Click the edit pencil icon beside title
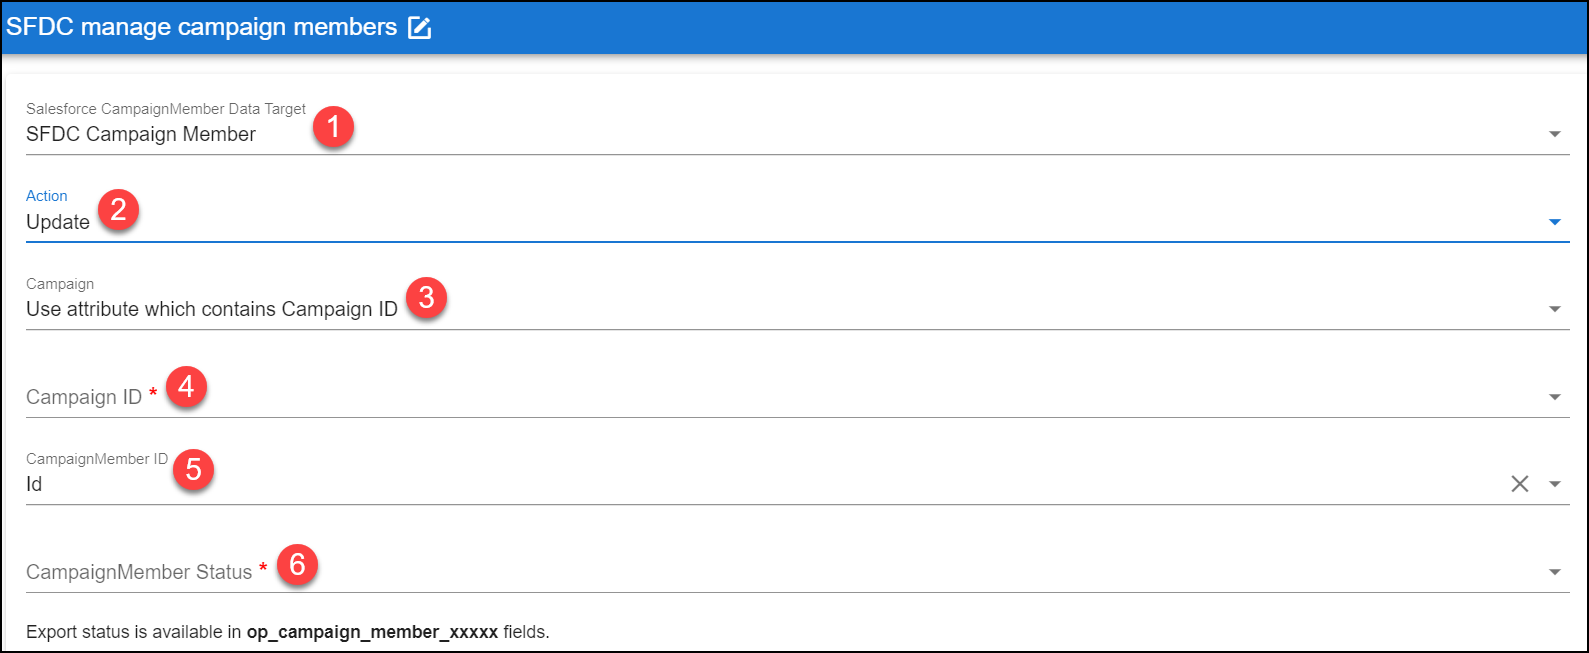Image resolution: width=1589 pixels, height=653 pixels. pyautogui.click(x=420, y=28)
